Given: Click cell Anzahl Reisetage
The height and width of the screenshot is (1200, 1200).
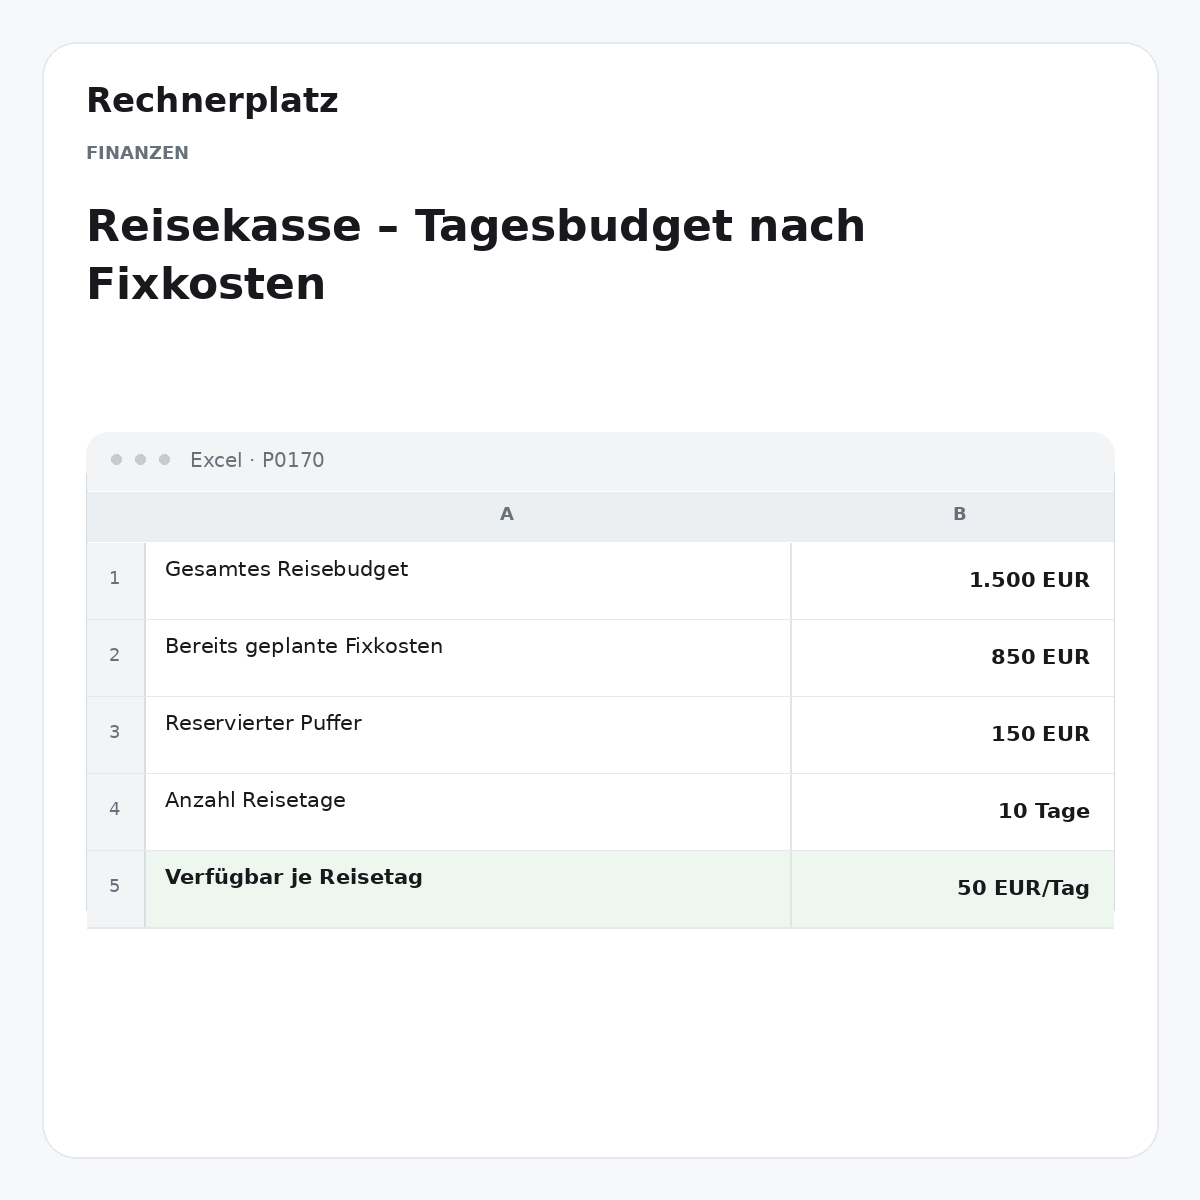Looking at the screenshot, I should click(x=468, y=812).
